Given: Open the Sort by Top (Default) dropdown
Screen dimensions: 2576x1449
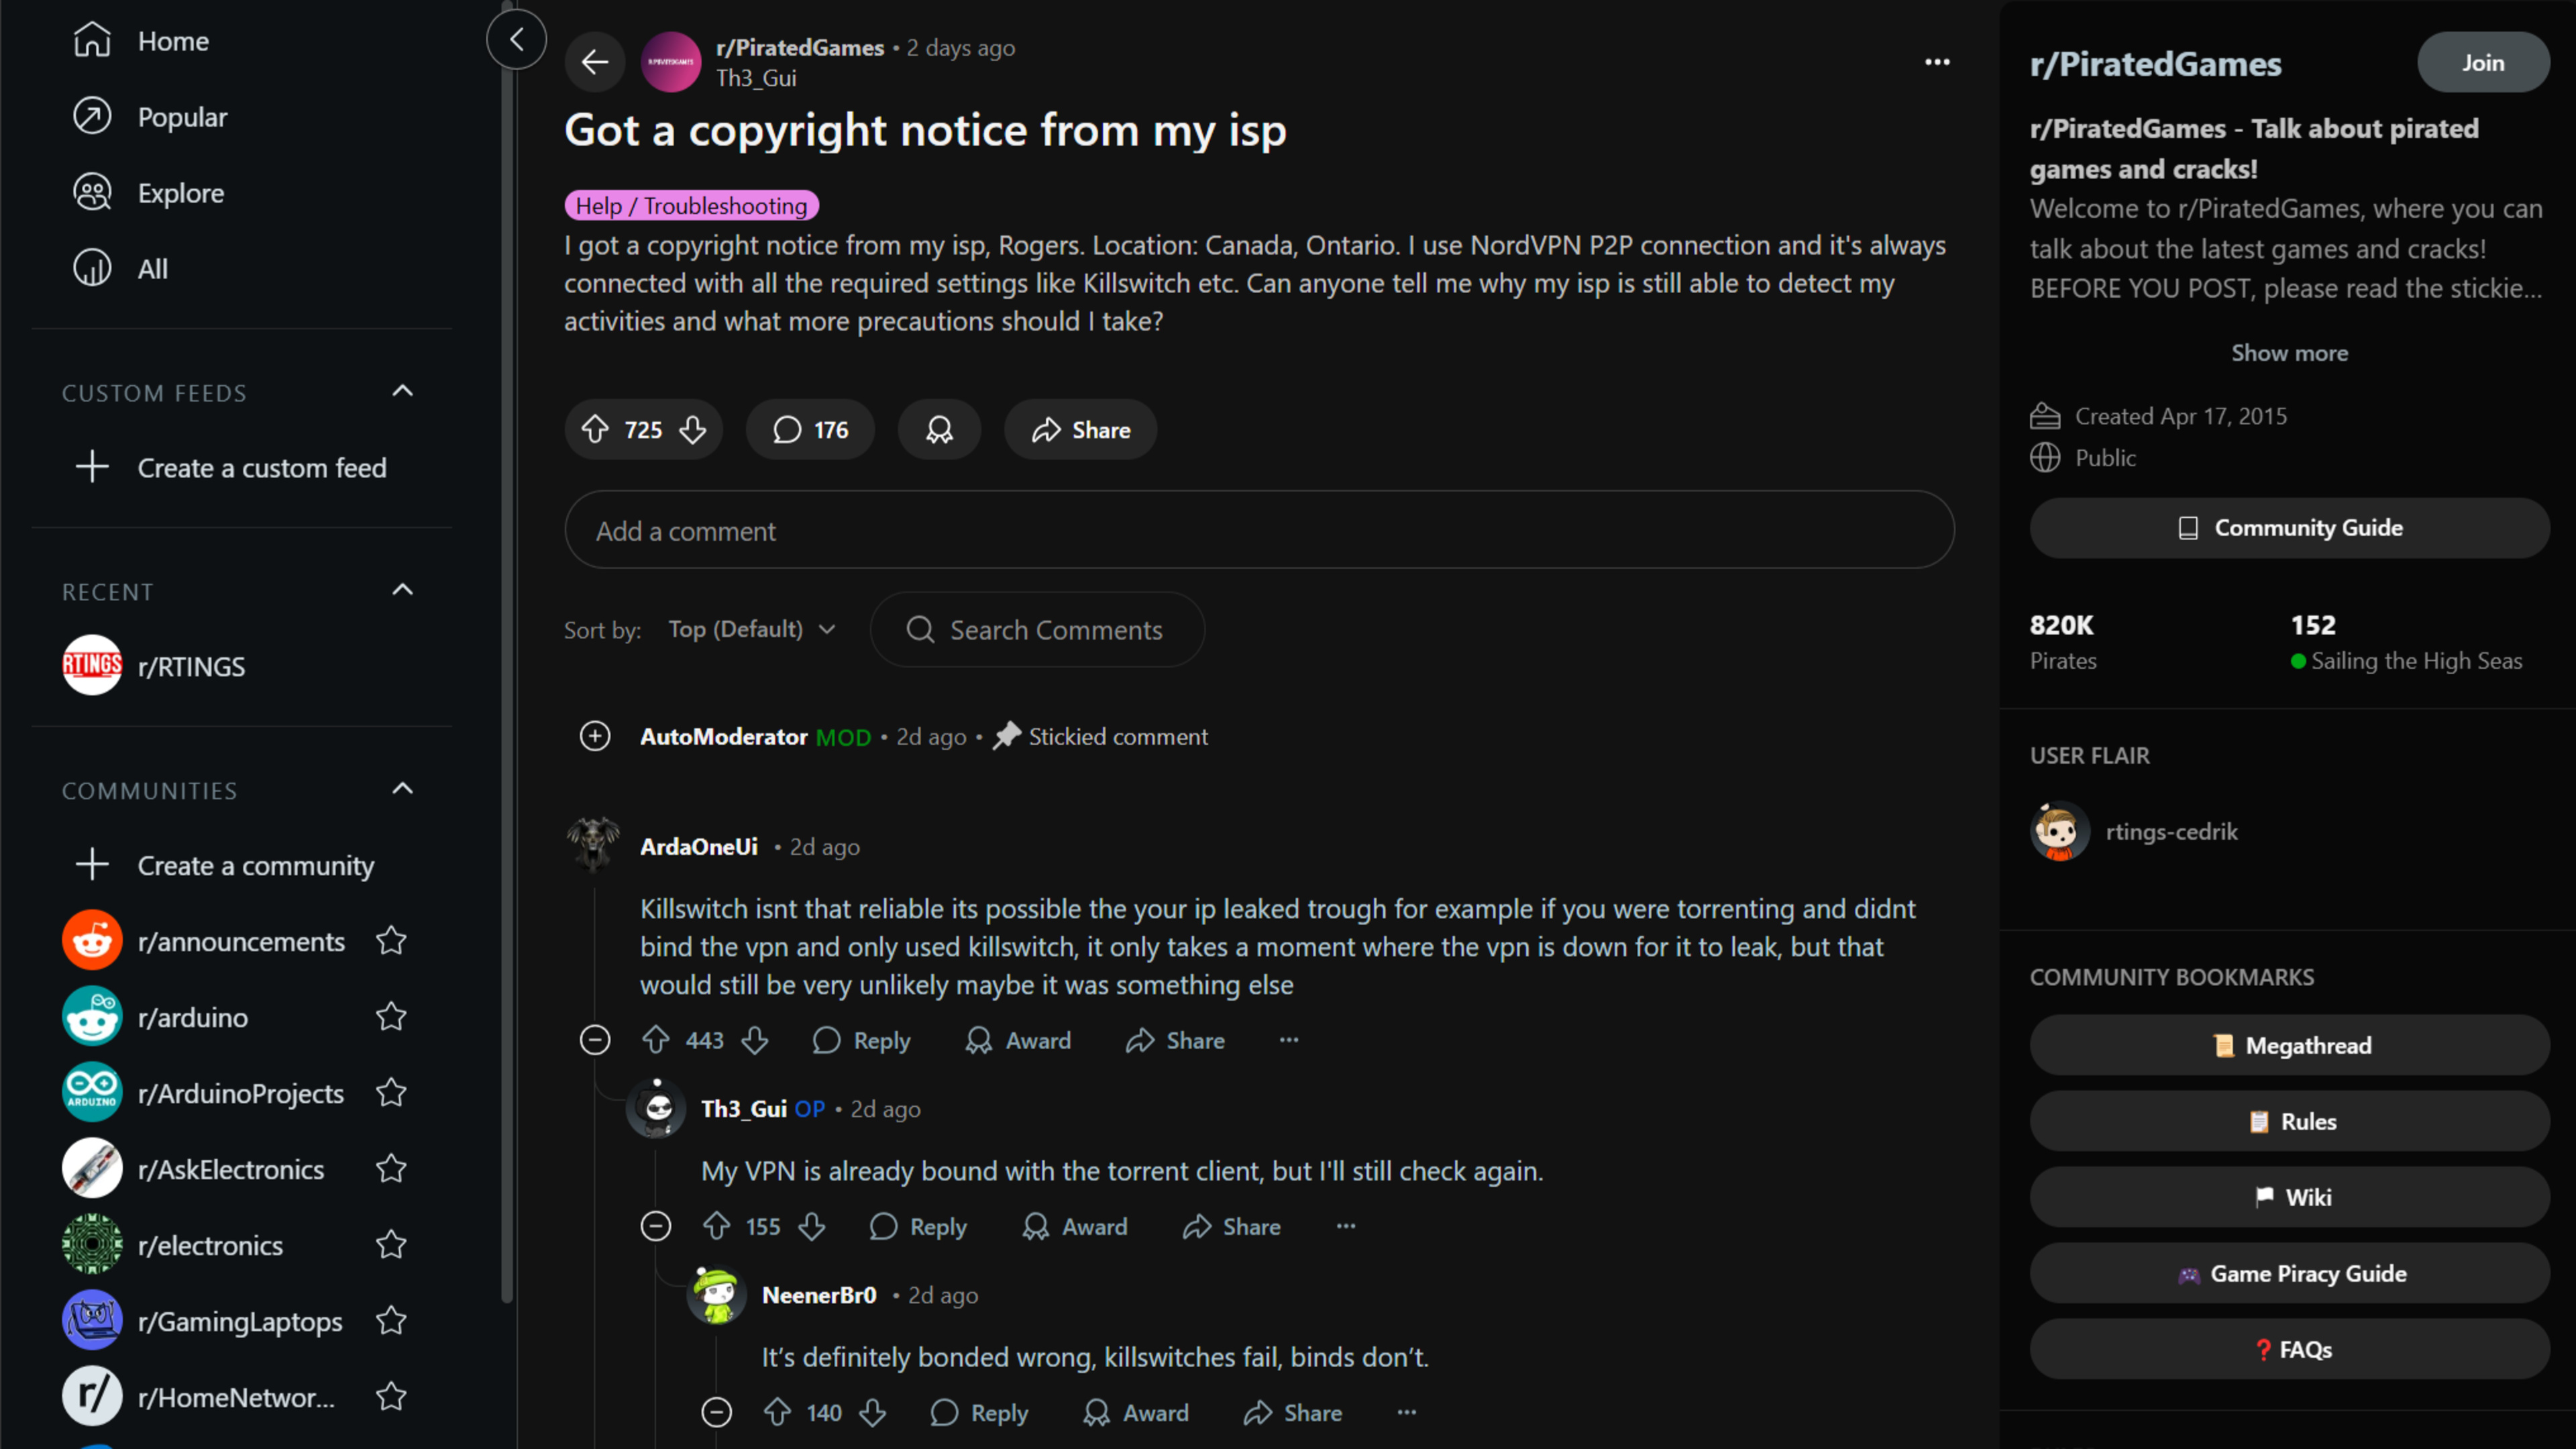Looking at the screenshot, I should [x=752, y=629].
